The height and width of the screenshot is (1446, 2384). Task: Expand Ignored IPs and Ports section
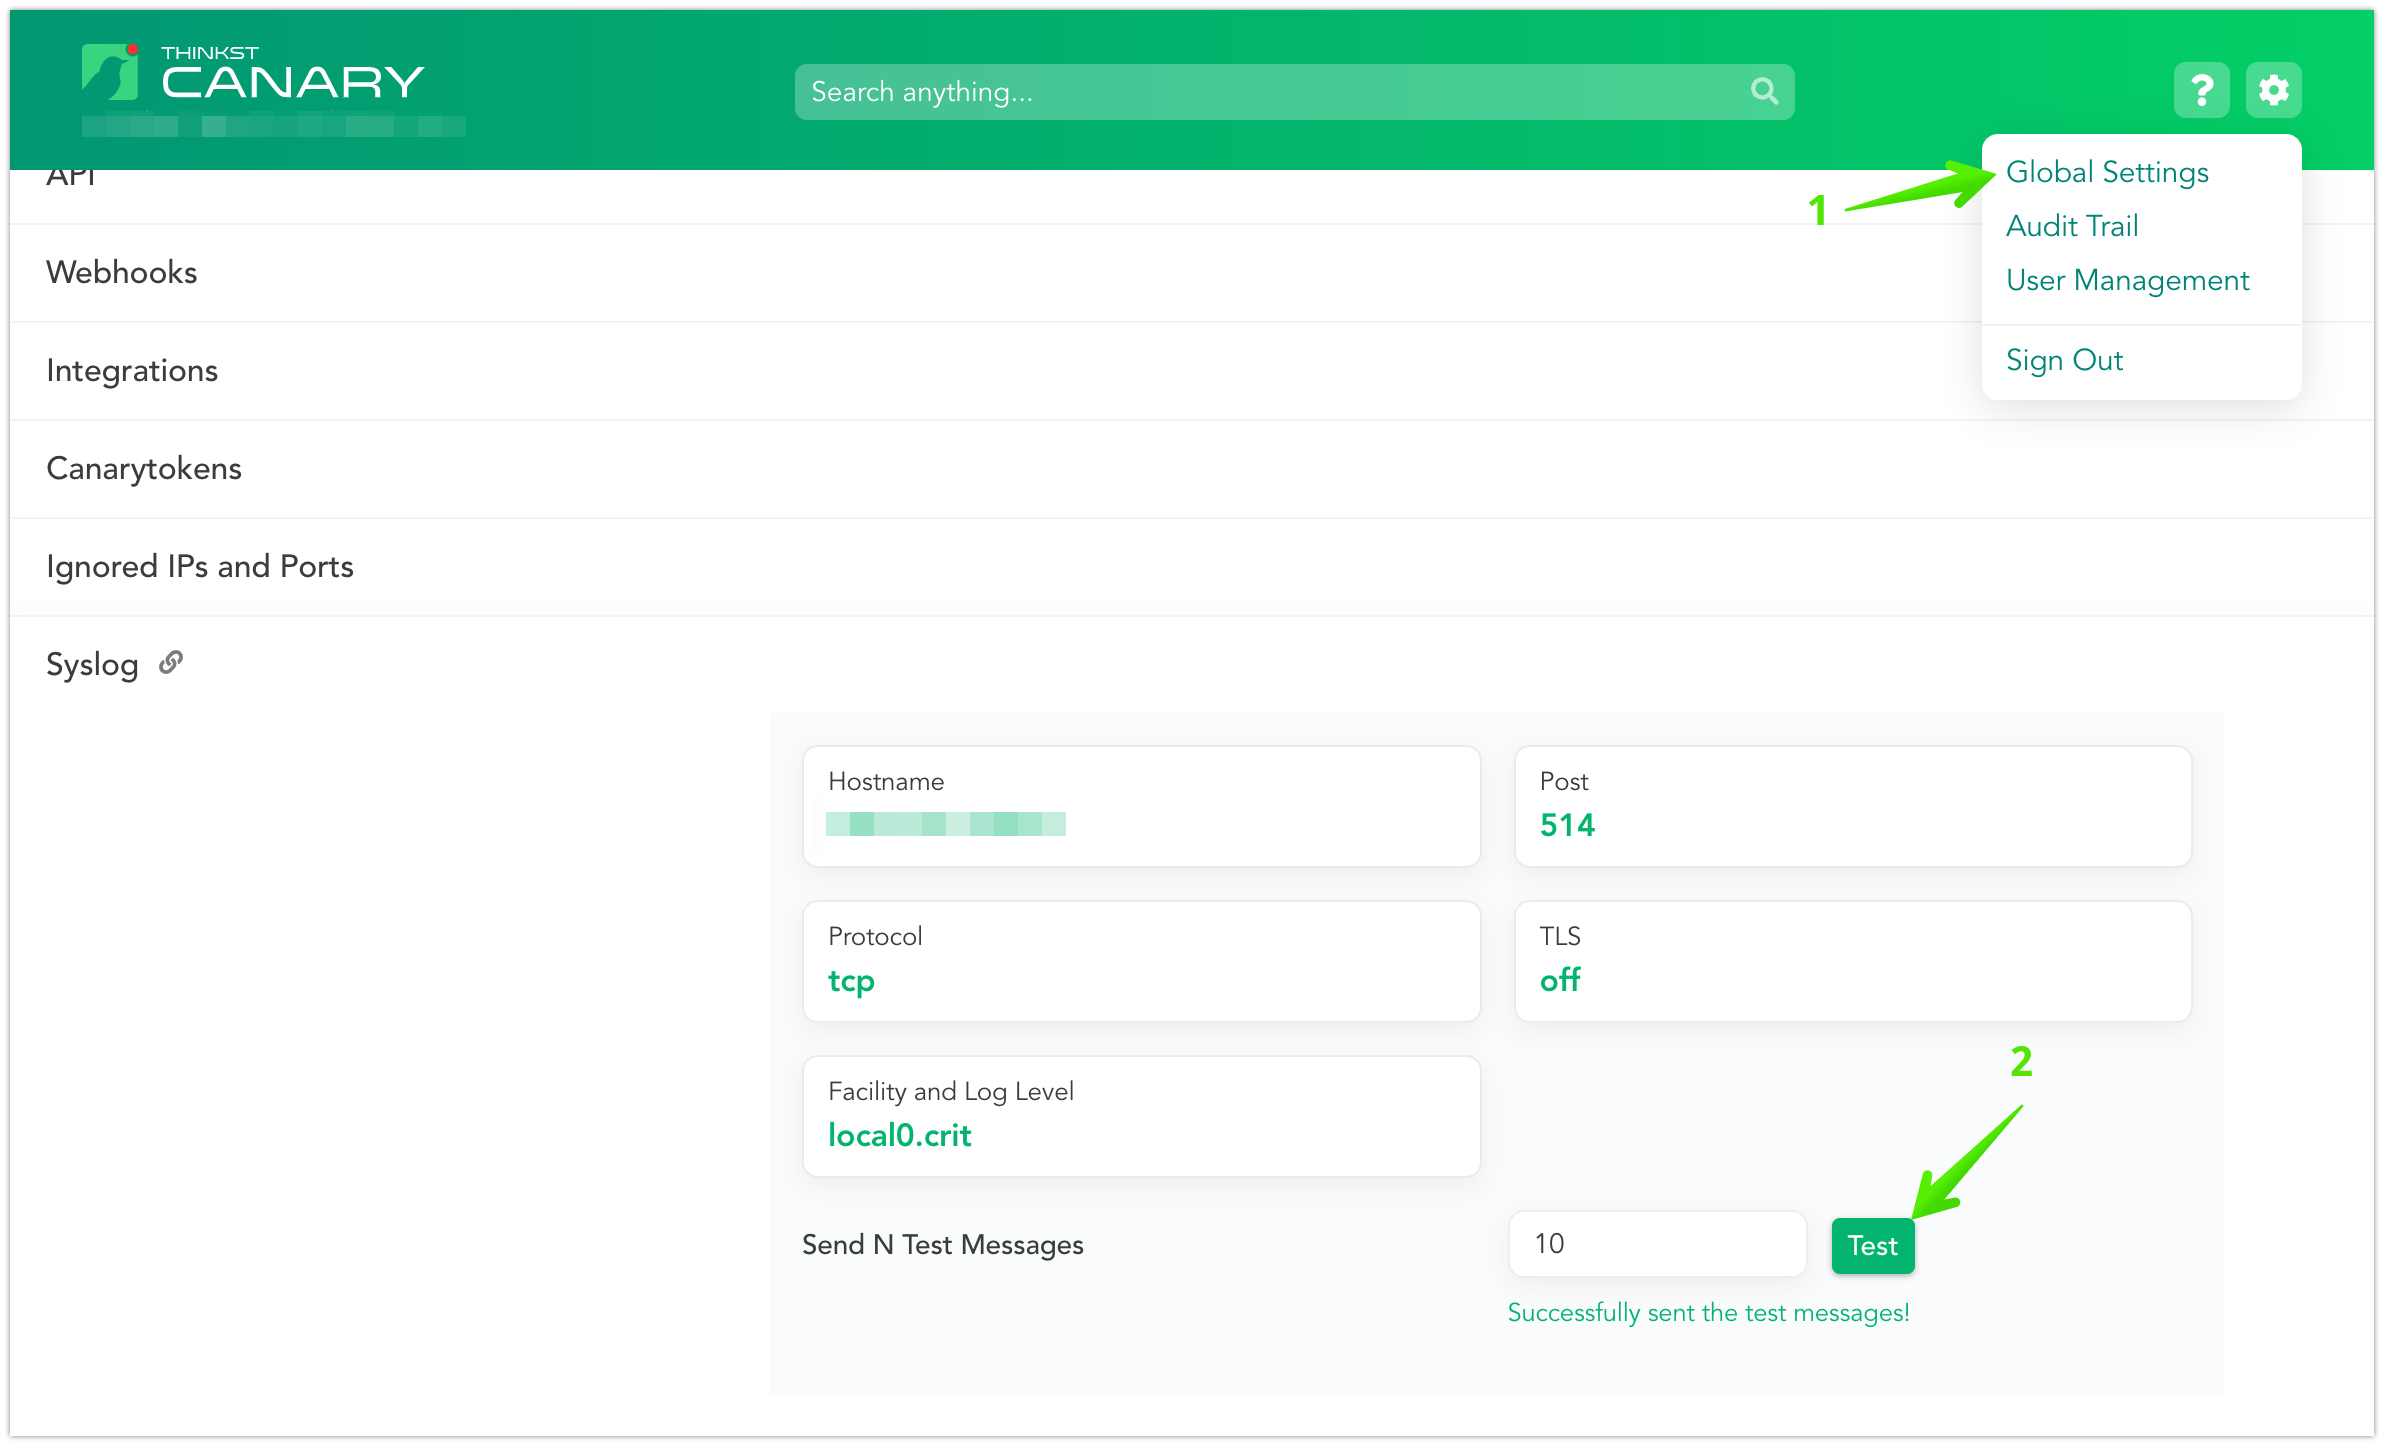click(x=200, y=566)
